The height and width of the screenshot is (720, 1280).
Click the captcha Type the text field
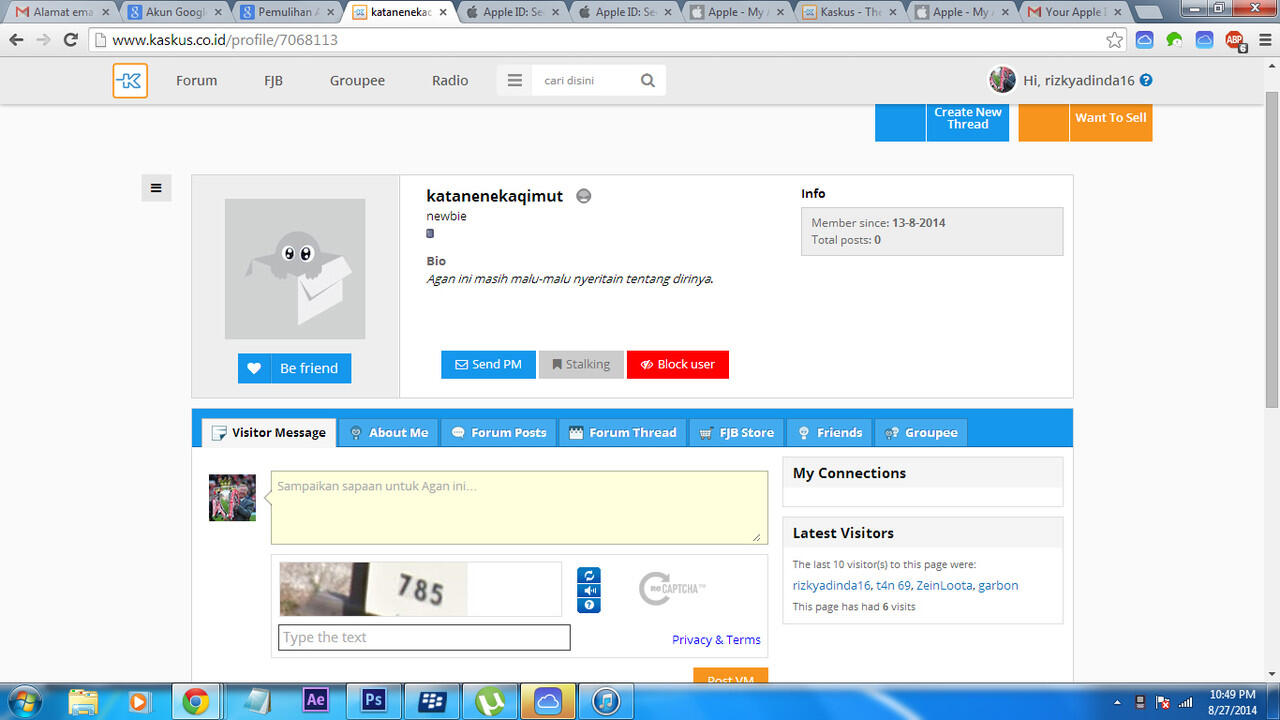point(424,638)
